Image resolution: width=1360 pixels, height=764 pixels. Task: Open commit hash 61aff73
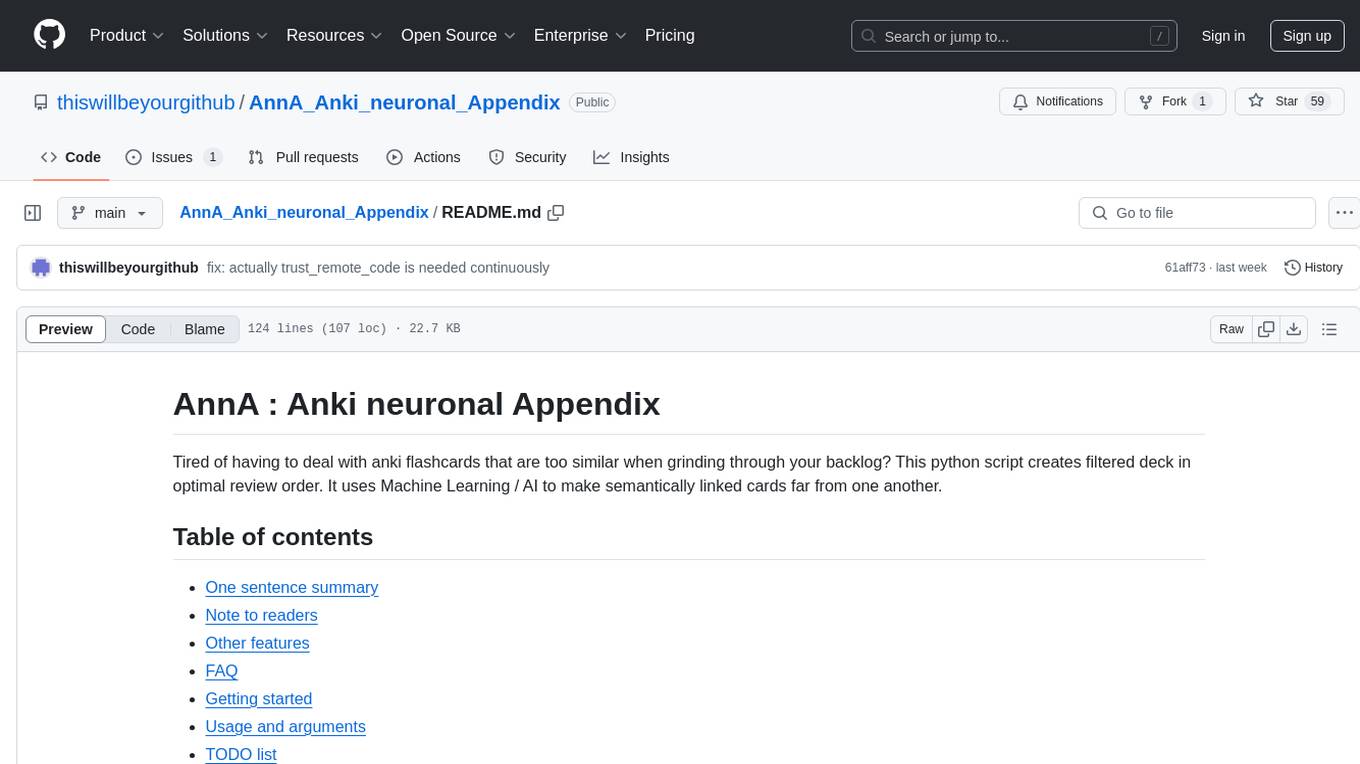click(1185, 268)
